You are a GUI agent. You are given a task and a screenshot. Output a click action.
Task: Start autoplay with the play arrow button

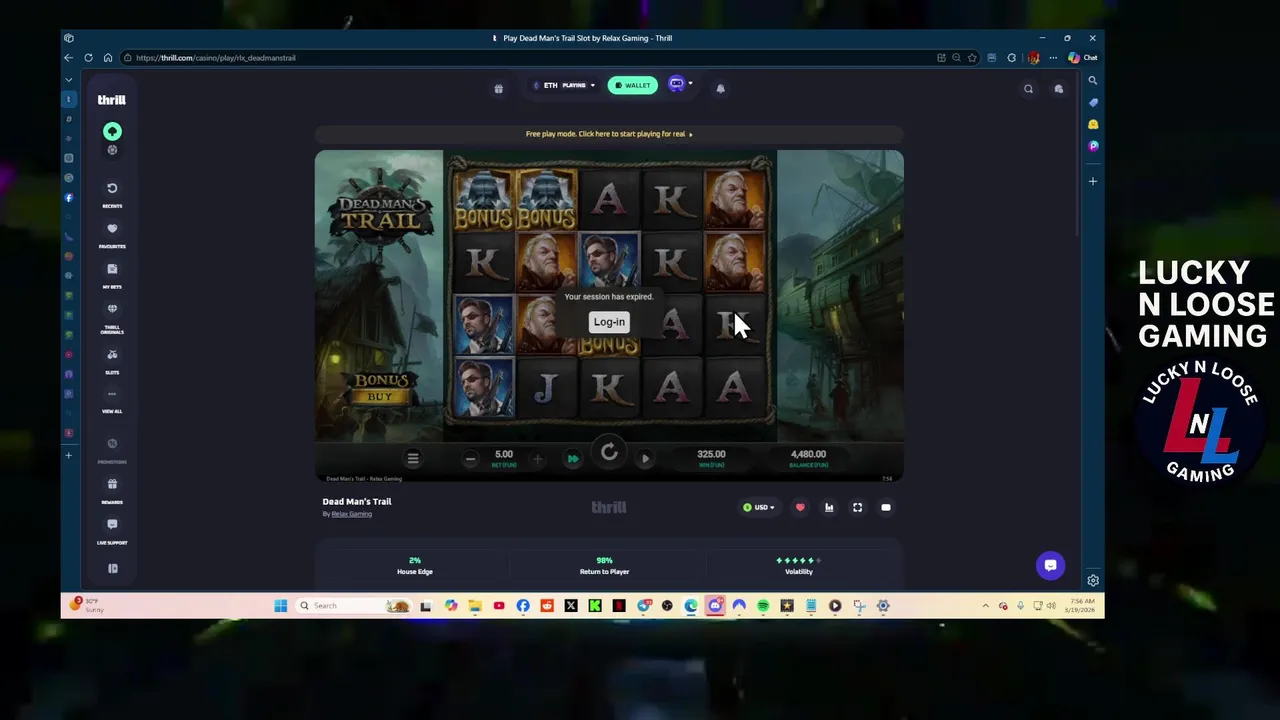(645, 459)
